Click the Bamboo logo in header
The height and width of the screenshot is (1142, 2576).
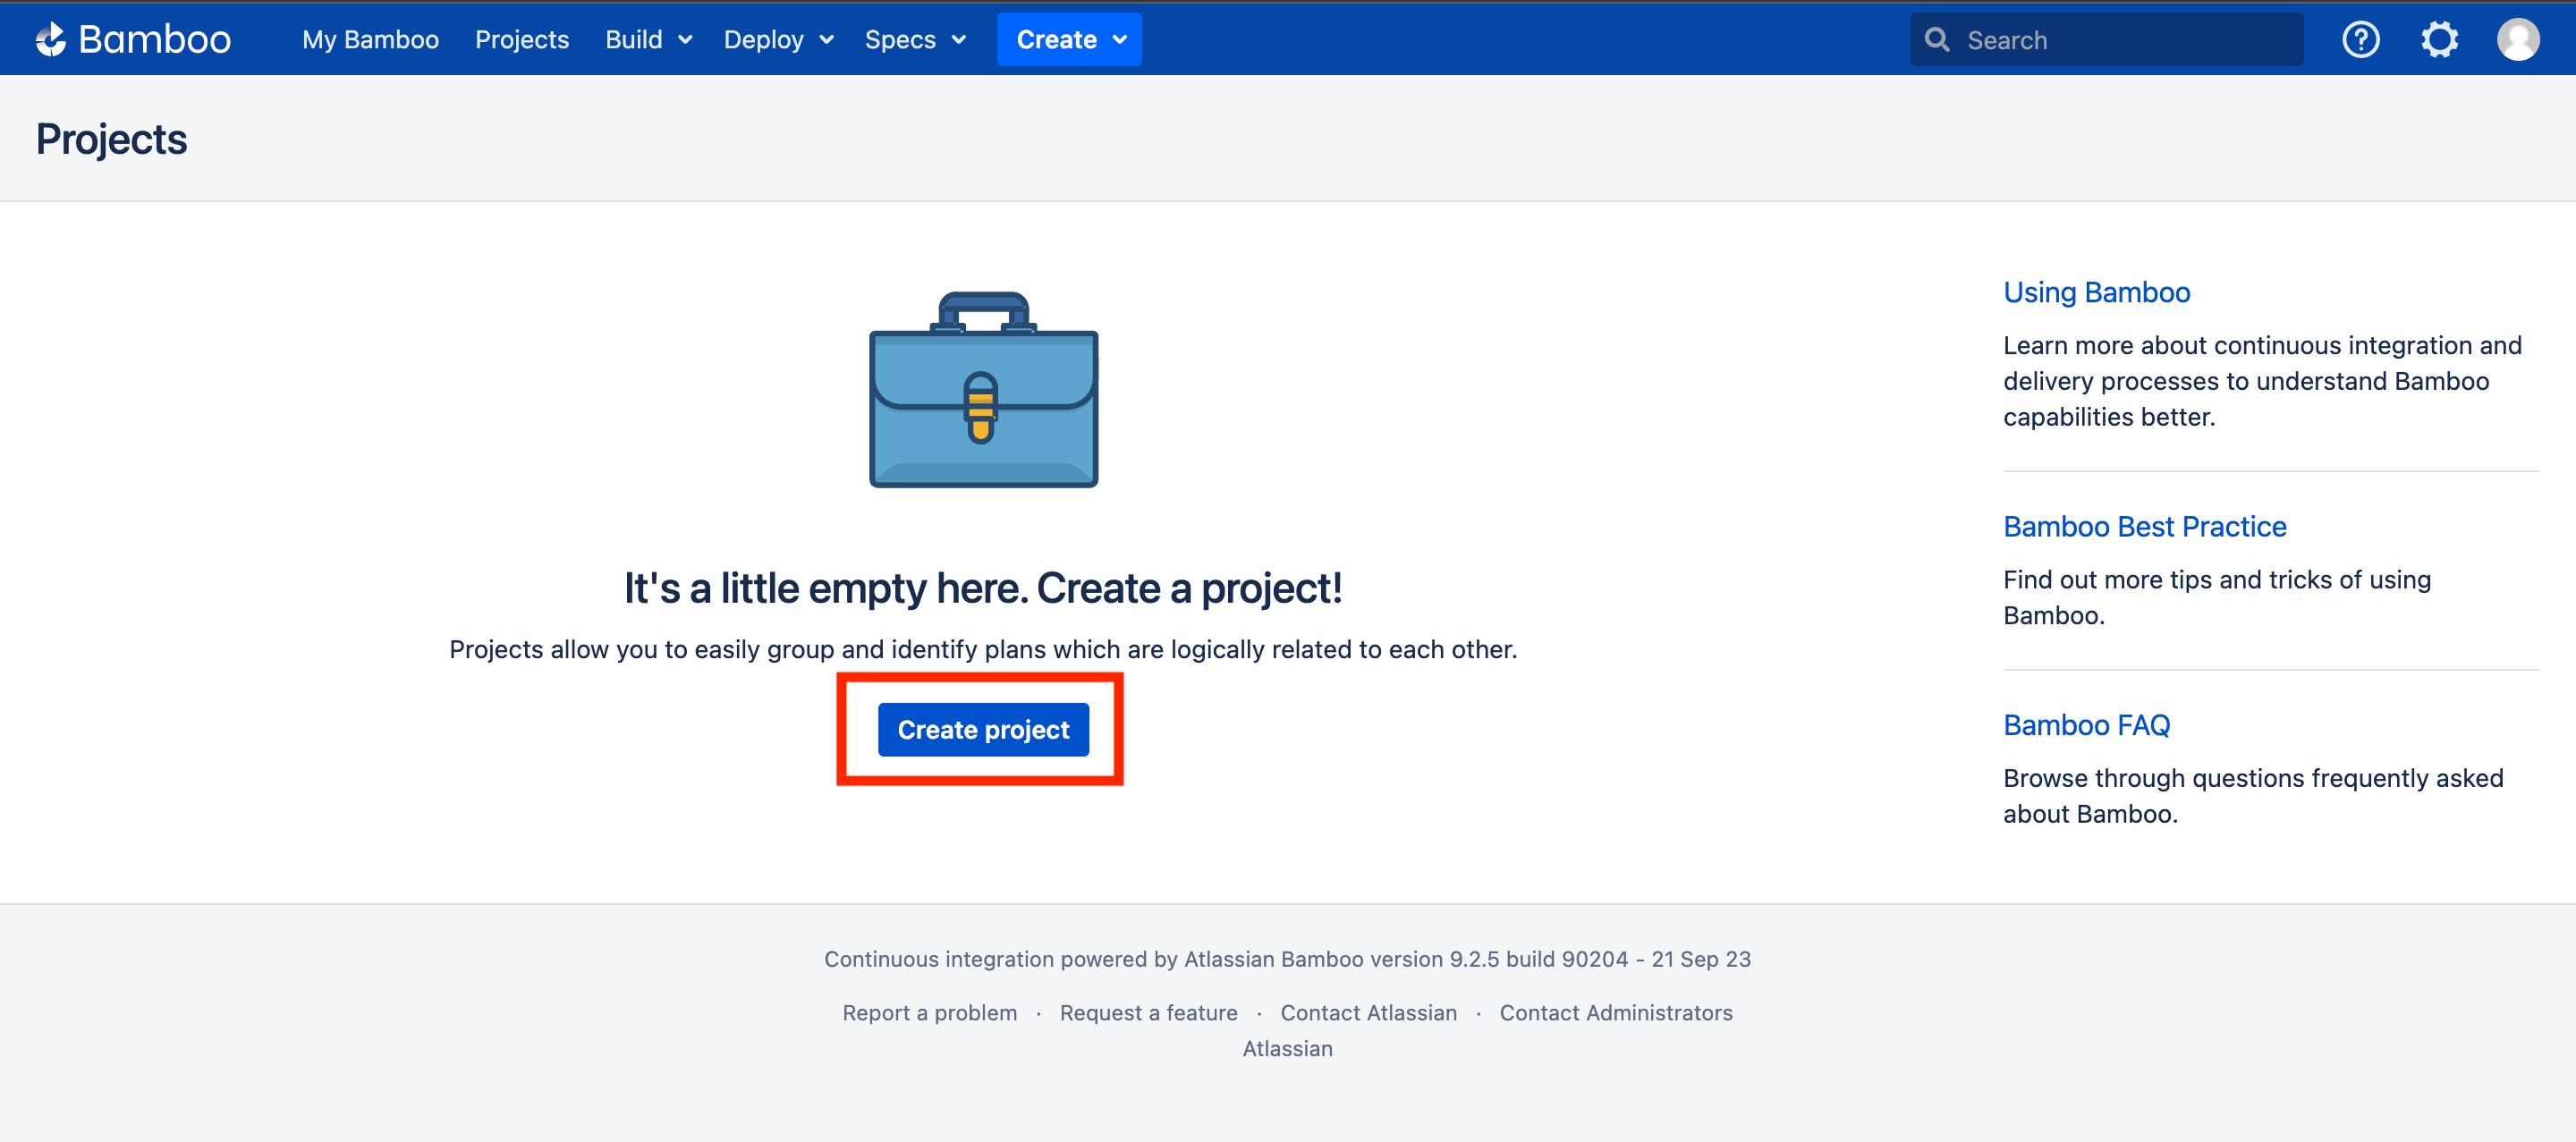point(133,39)
